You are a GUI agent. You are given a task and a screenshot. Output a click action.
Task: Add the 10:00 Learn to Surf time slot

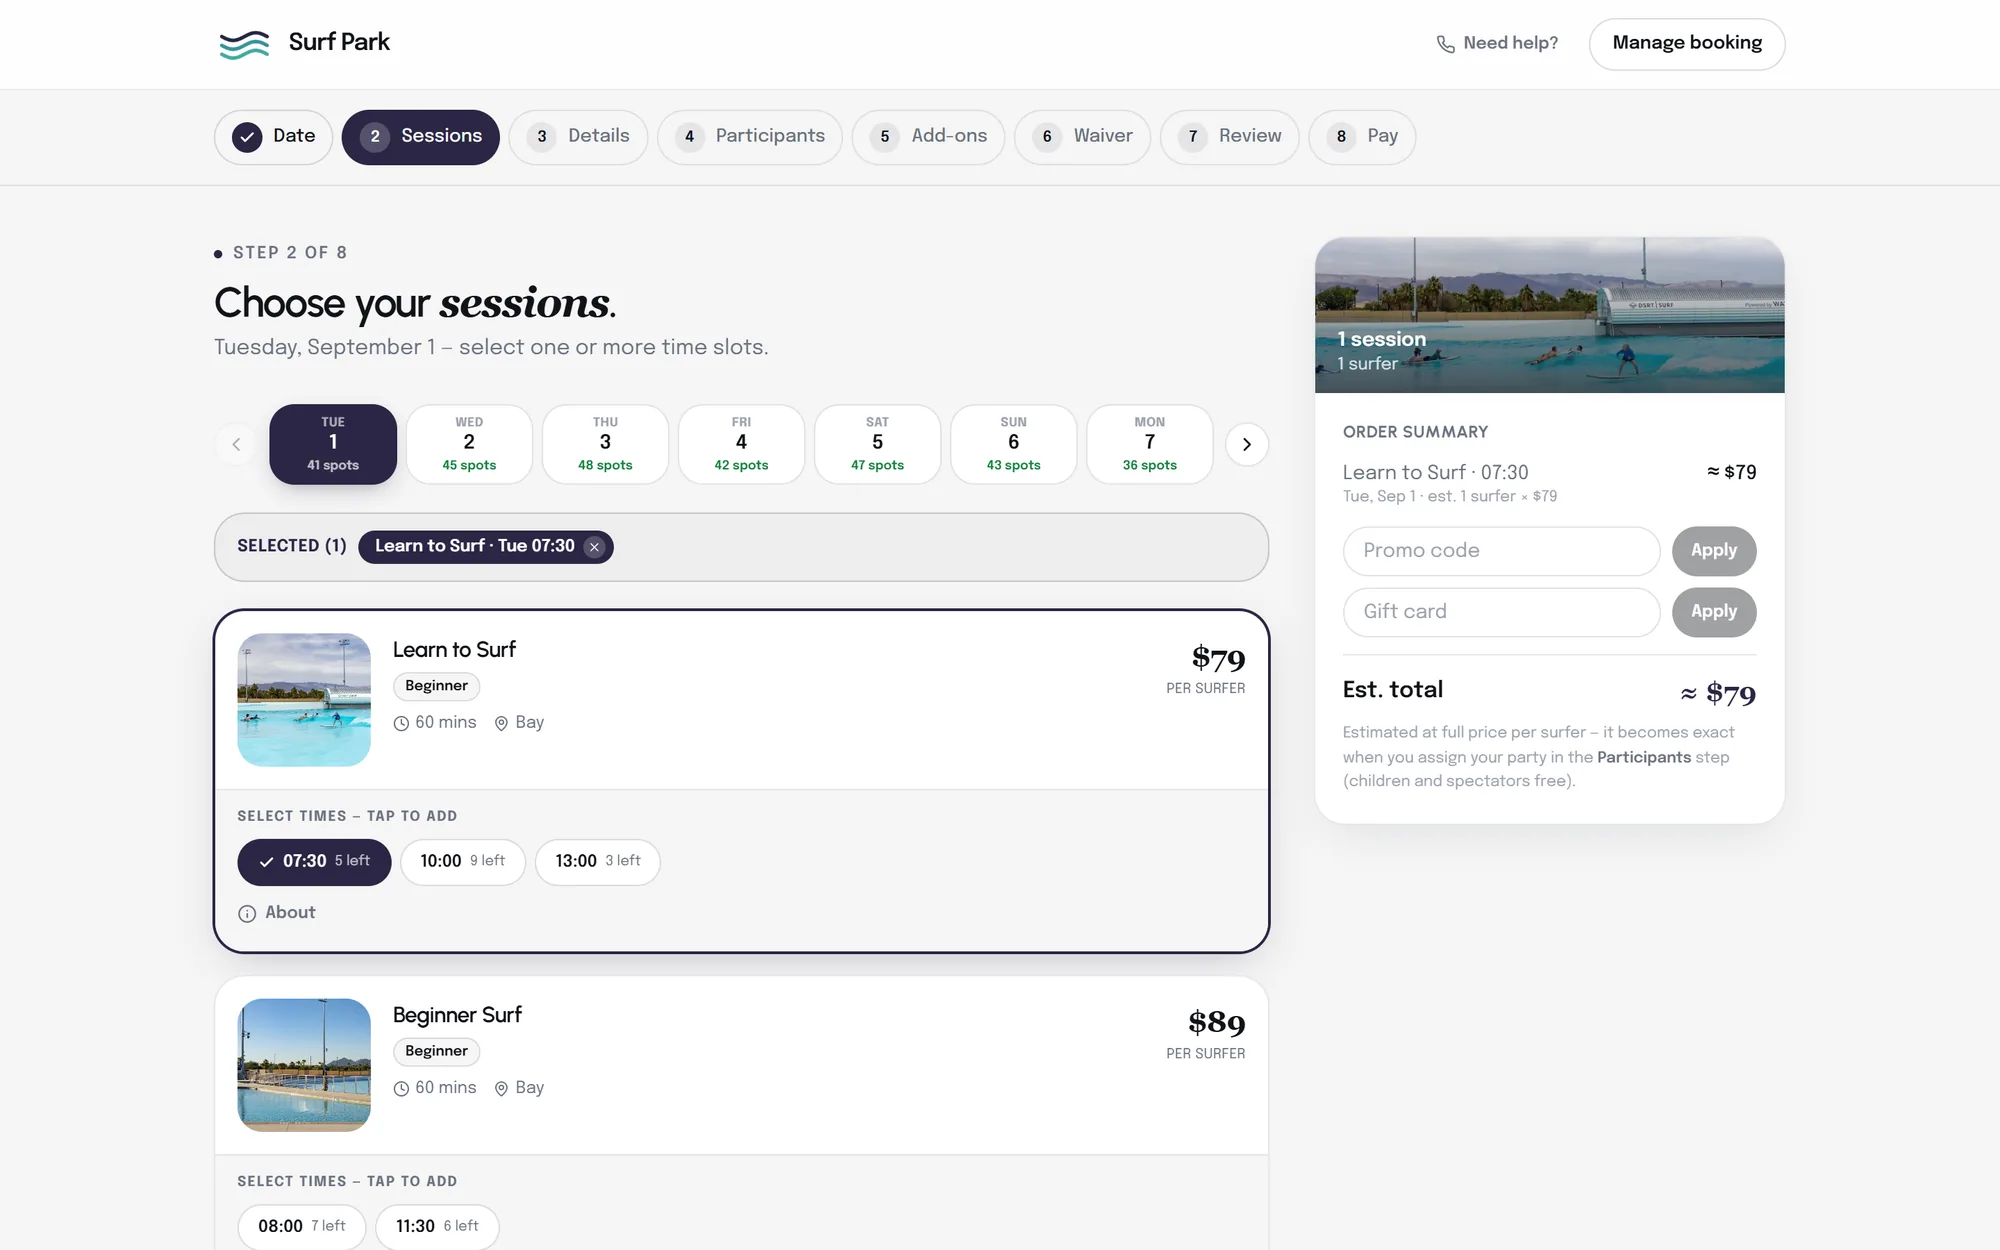pyautogui.click(x=463, y=861)
